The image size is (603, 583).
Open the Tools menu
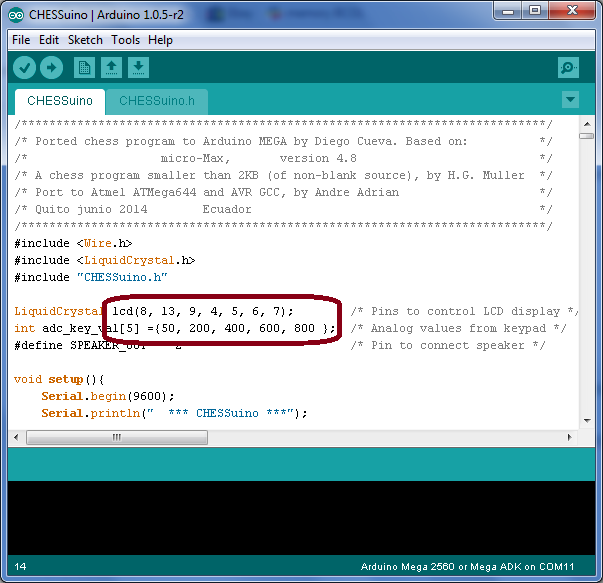pos(126,40)
